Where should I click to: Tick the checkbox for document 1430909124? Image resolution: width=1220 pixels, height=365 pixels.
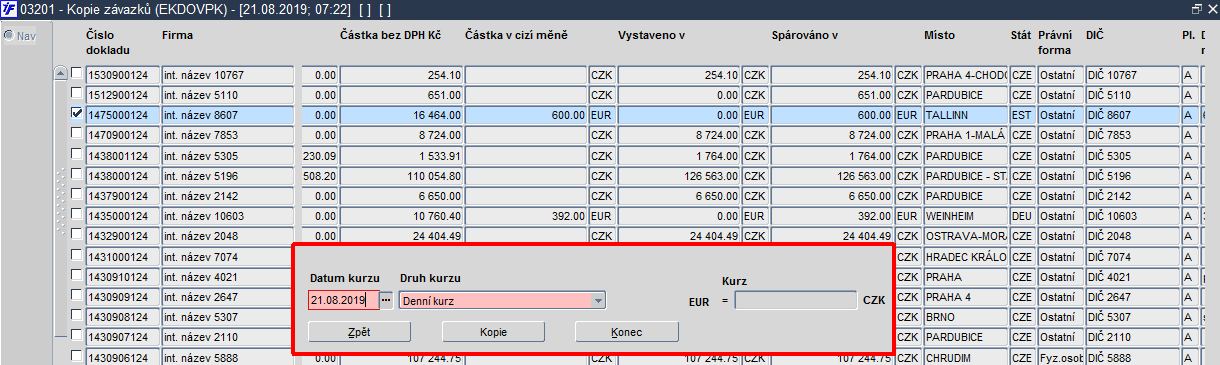click(76, 296)
